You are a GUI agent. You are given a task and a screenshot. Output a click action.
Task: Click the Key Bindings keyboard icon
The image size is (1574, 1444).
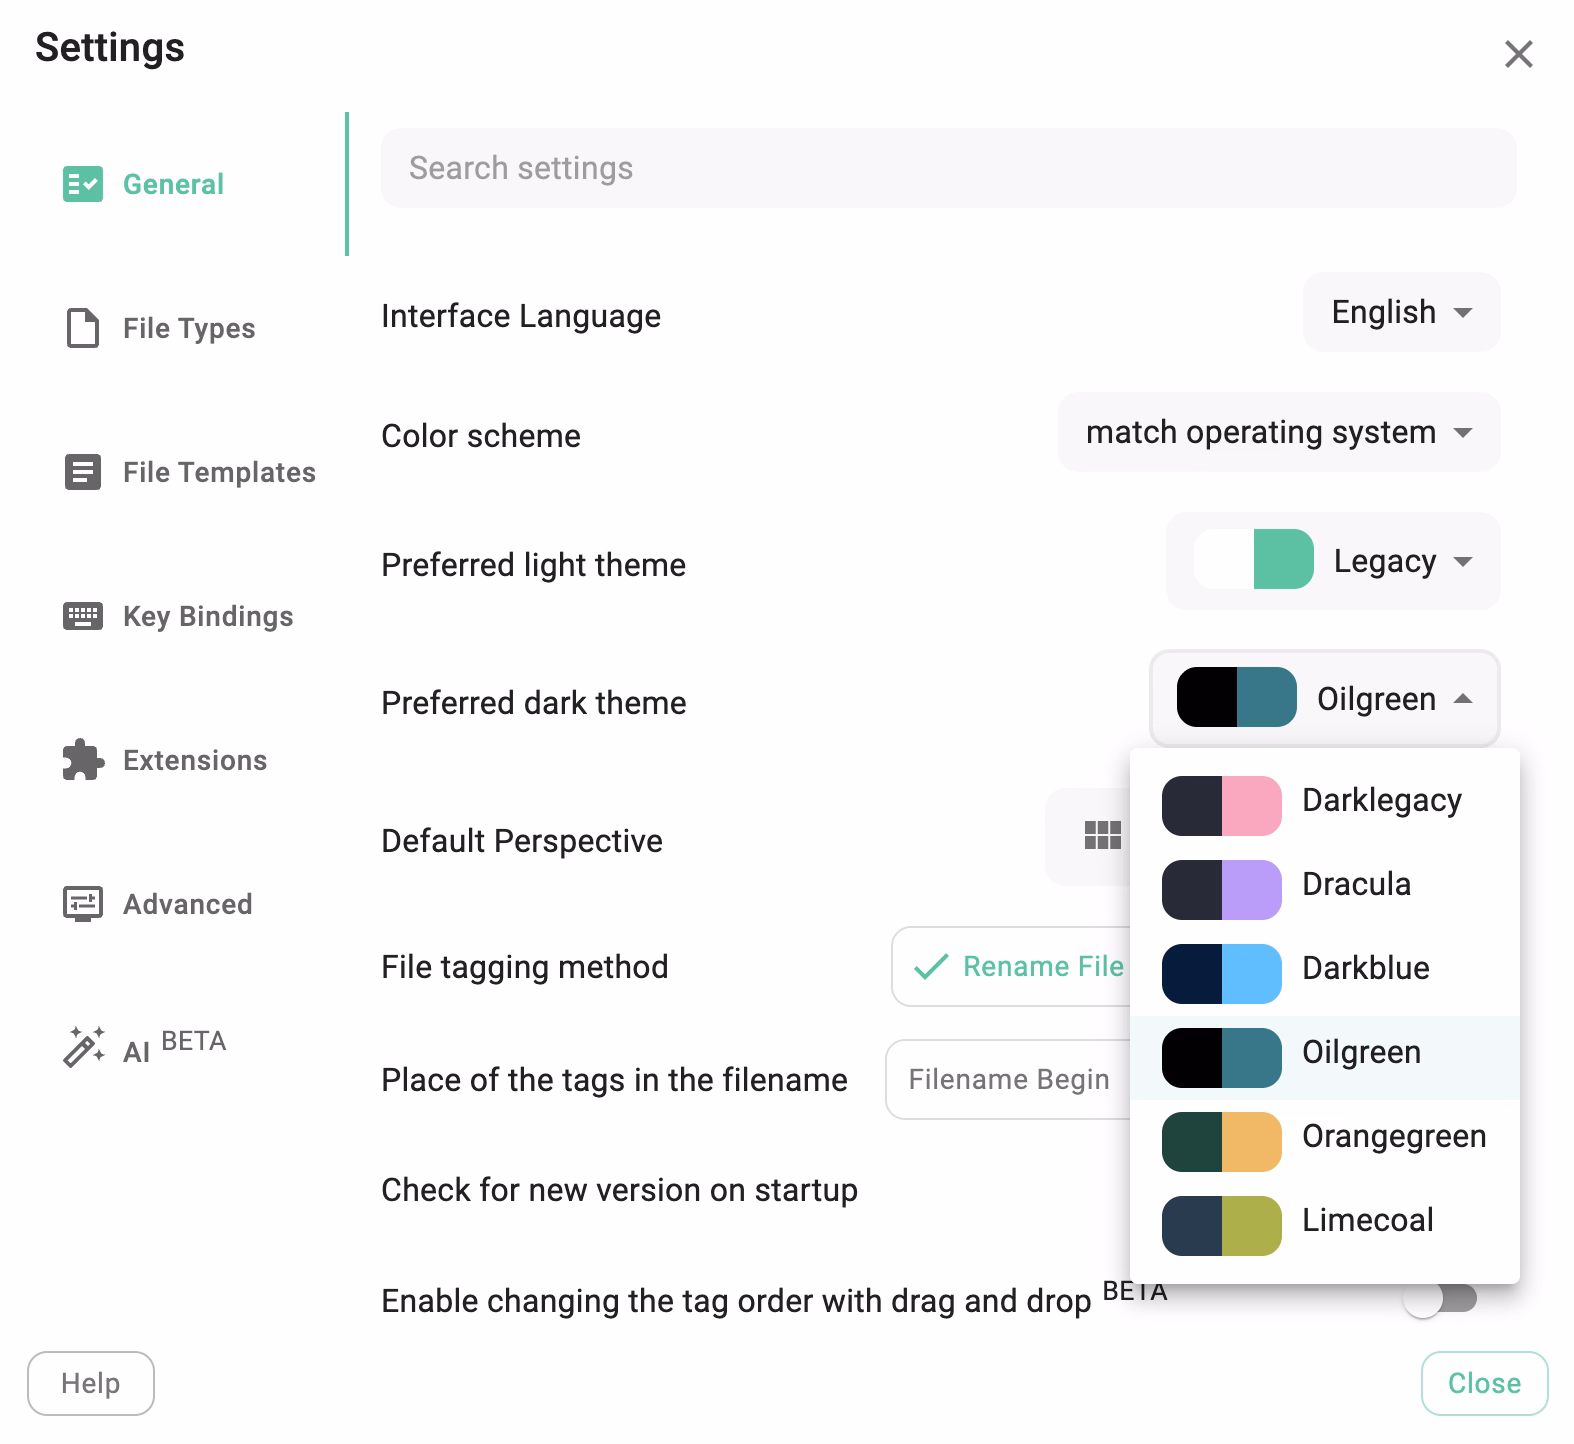pos(84,615)
